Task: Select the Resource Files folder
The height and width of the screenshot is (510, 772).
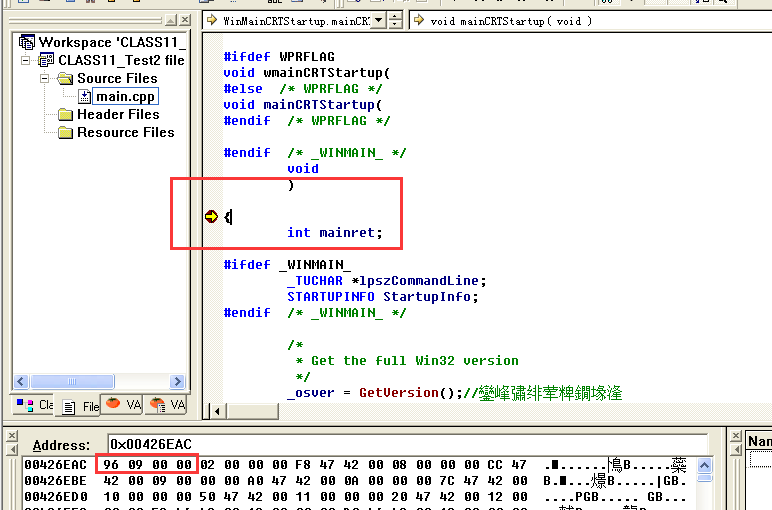Action: pos(126,132)
